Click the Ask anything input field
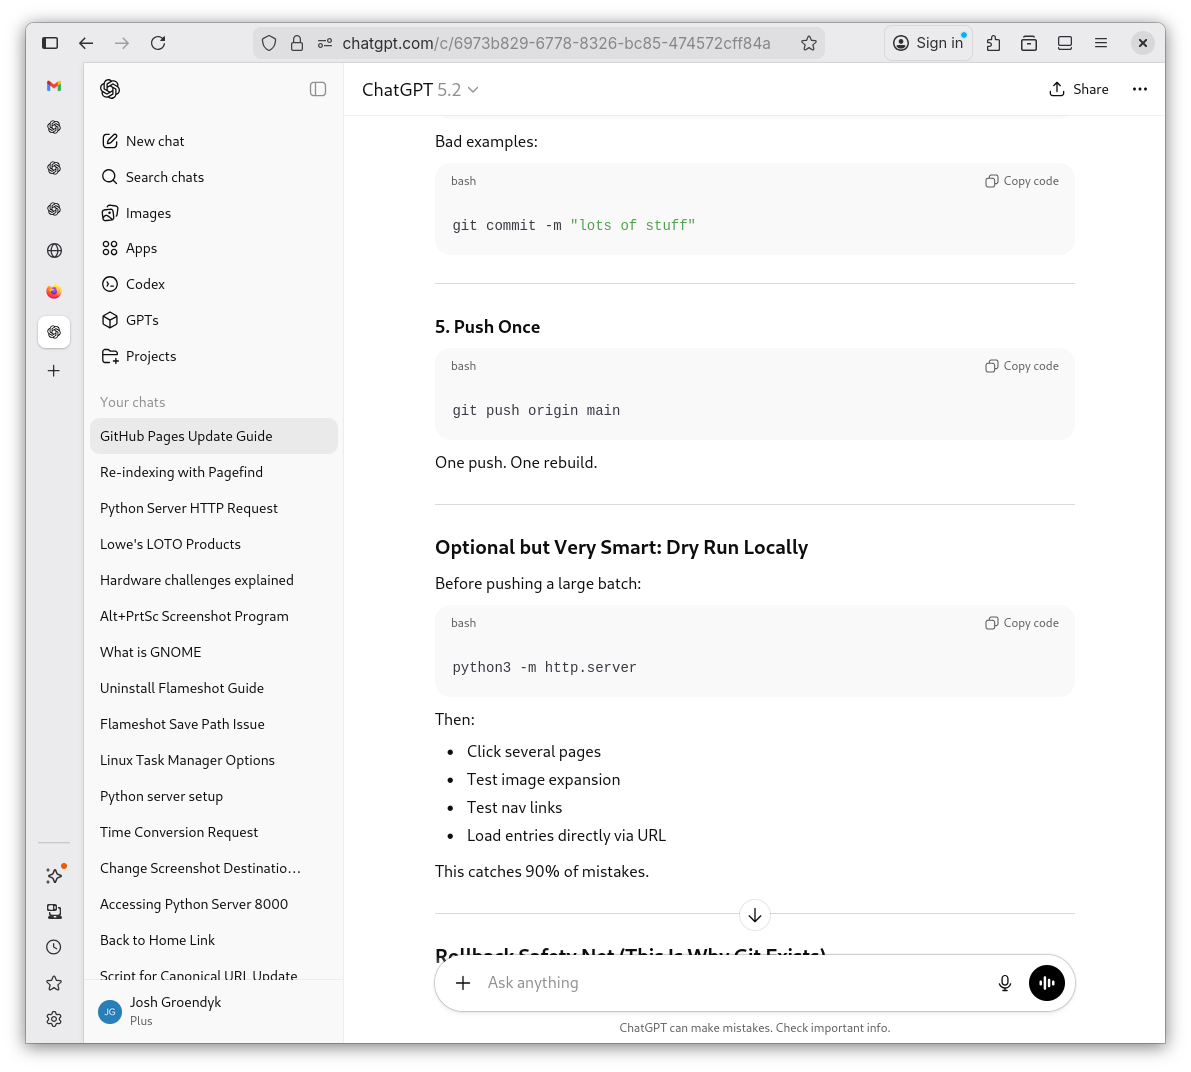 coord(700,983)
